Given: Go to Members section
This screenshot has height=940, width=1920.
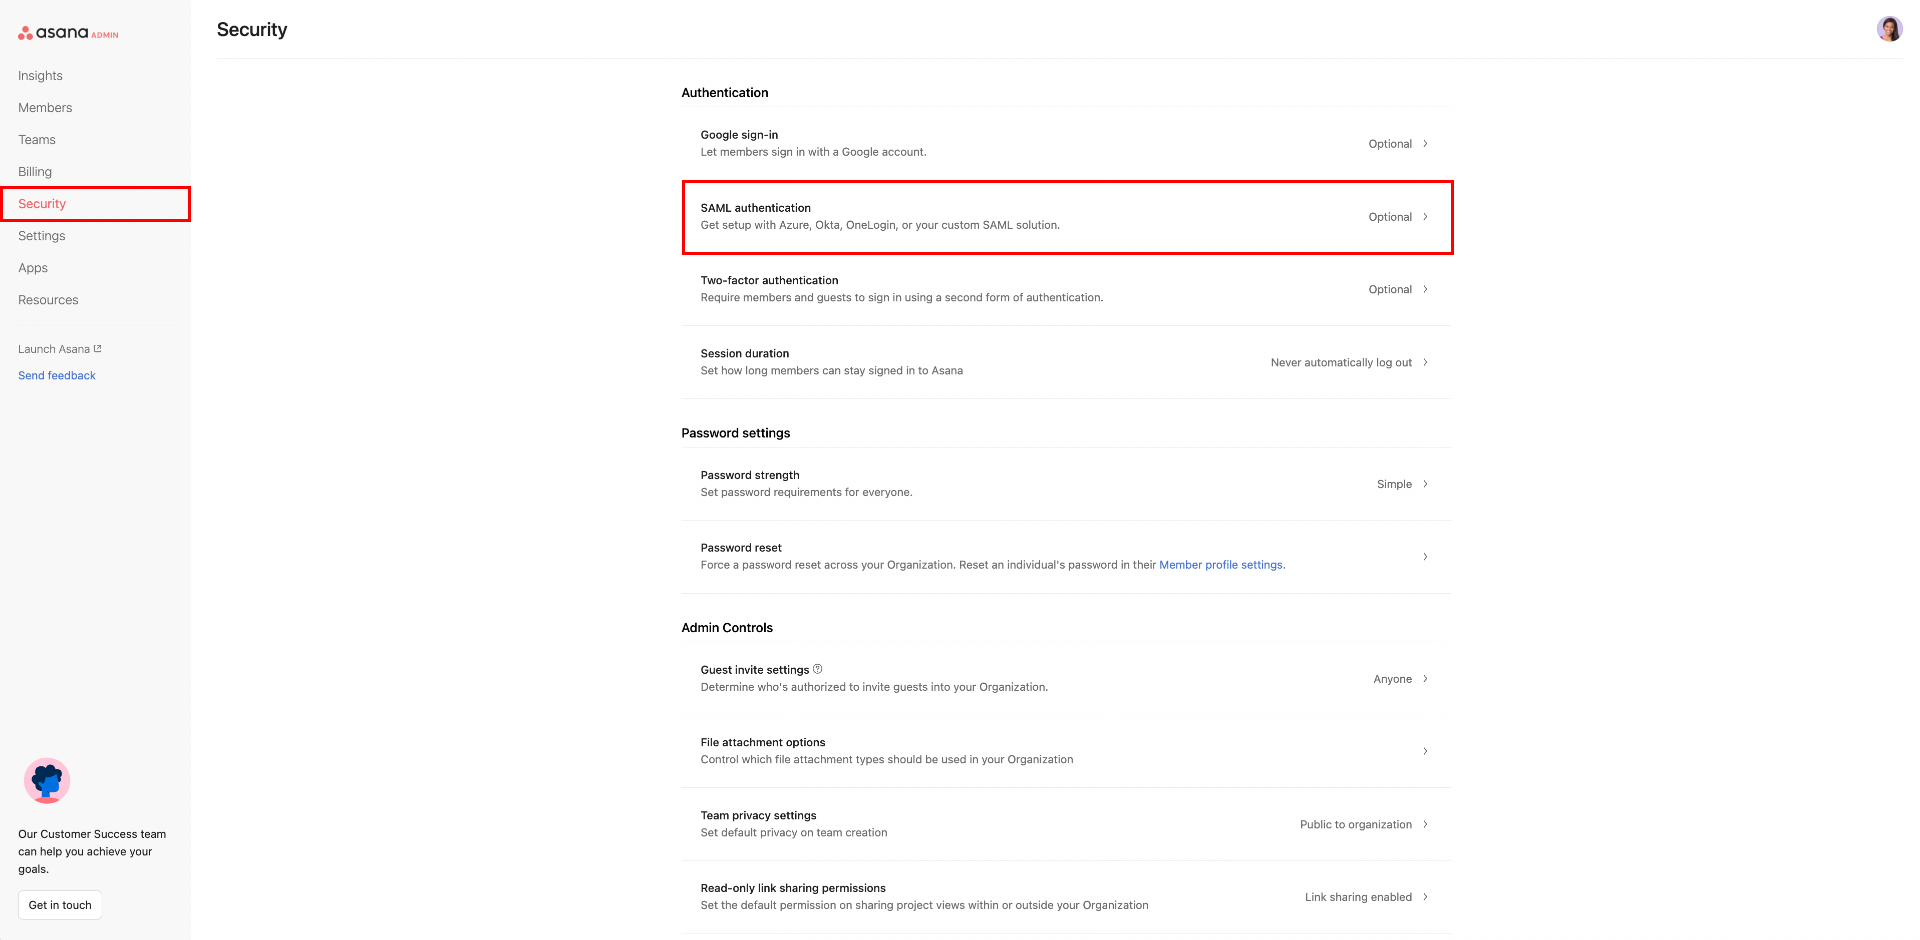Looking at the screenshot, I should tap(45, 108).
